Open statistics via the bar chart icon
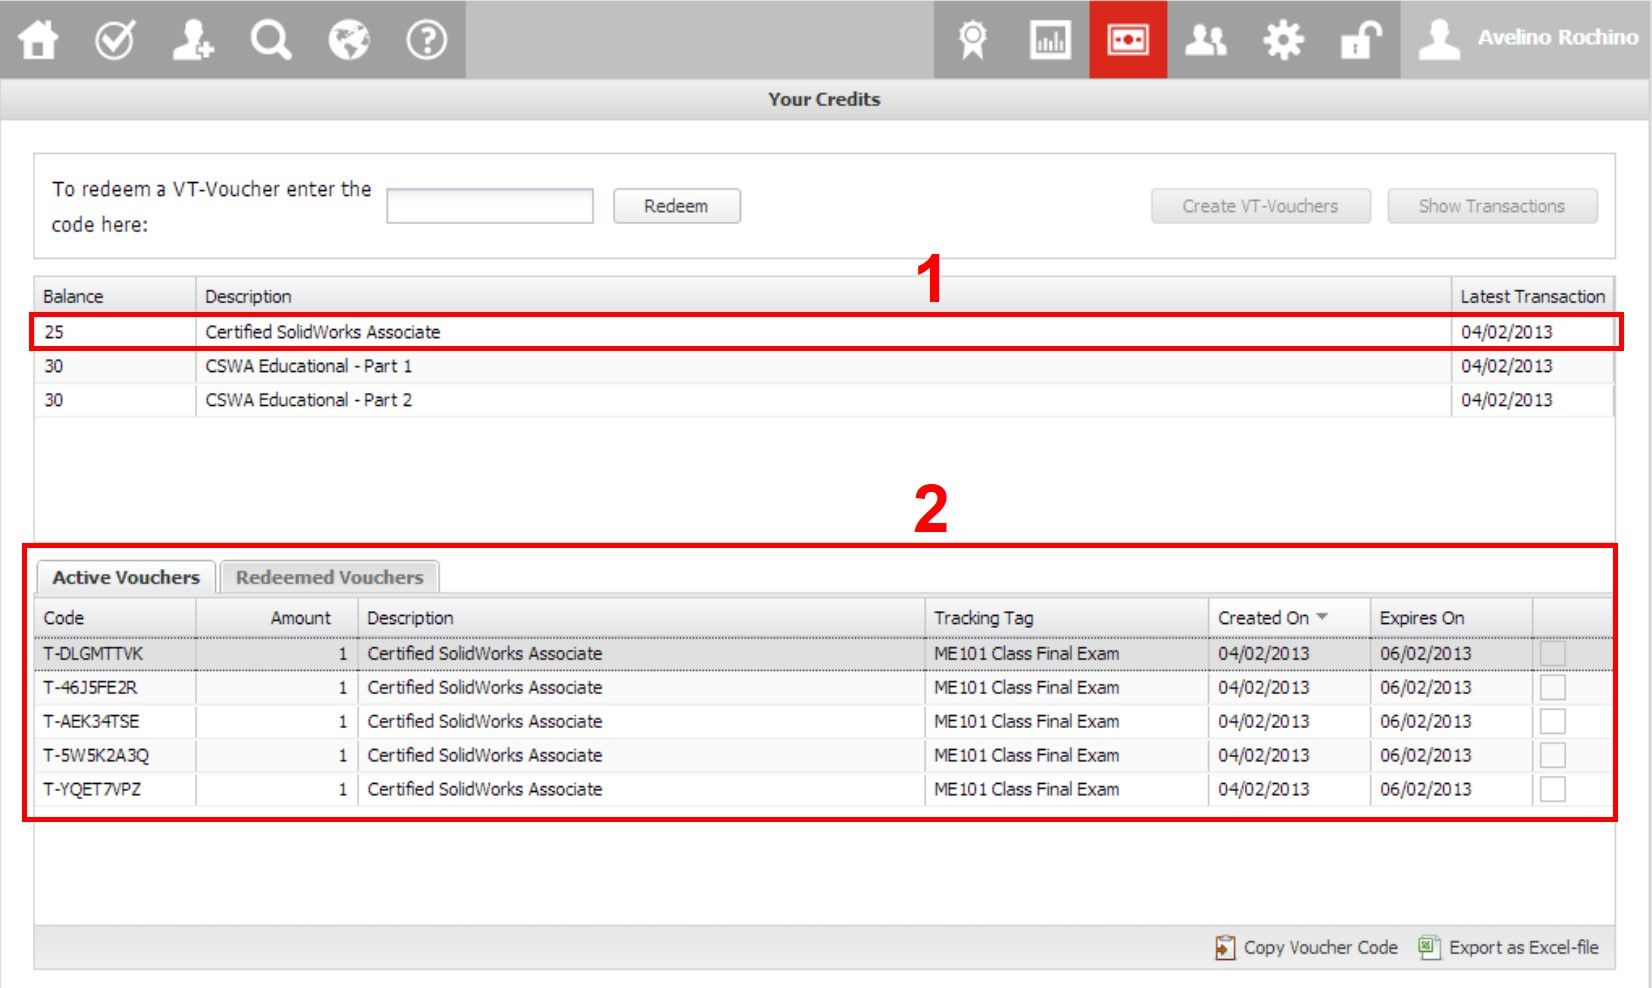This screenshot has width=1652, height=988. click(x=1050, y=40)
